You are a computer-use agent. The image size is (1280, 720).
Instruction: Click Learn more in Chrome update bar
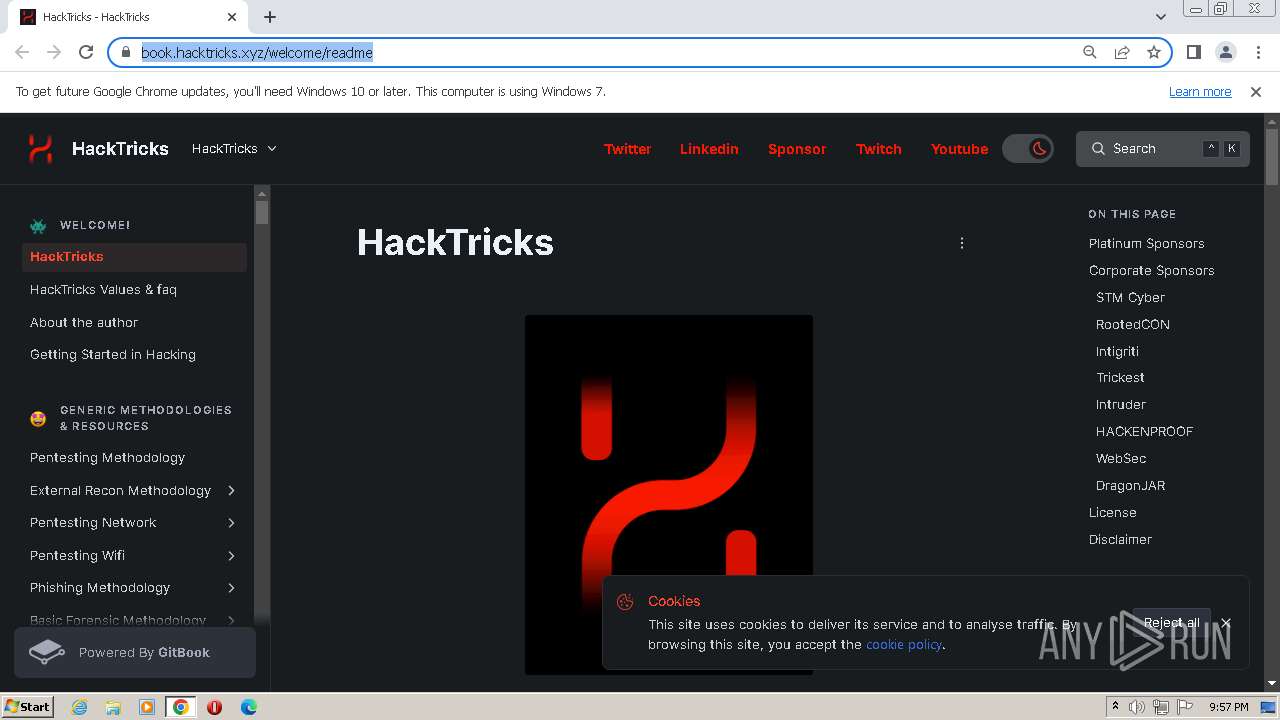1200,91
